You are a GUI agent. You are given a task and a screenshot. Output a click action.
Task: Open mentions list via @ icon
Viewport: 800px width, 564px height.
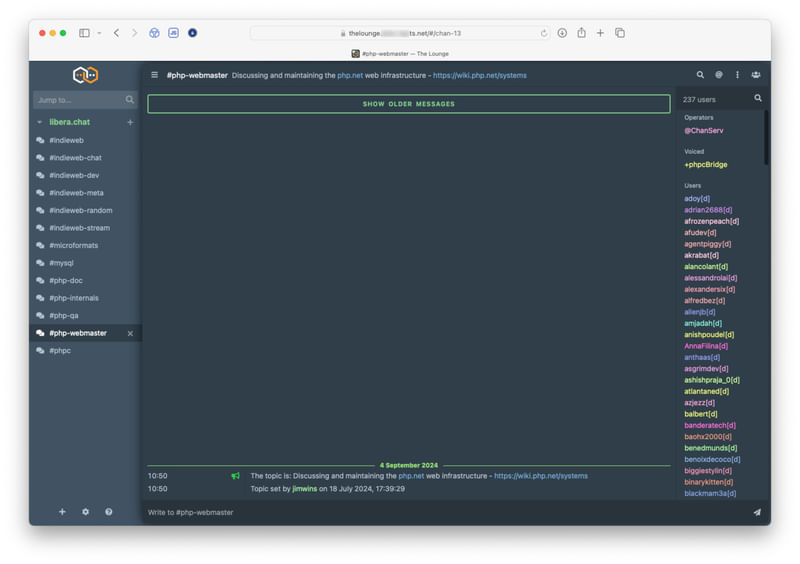[719, 75]
